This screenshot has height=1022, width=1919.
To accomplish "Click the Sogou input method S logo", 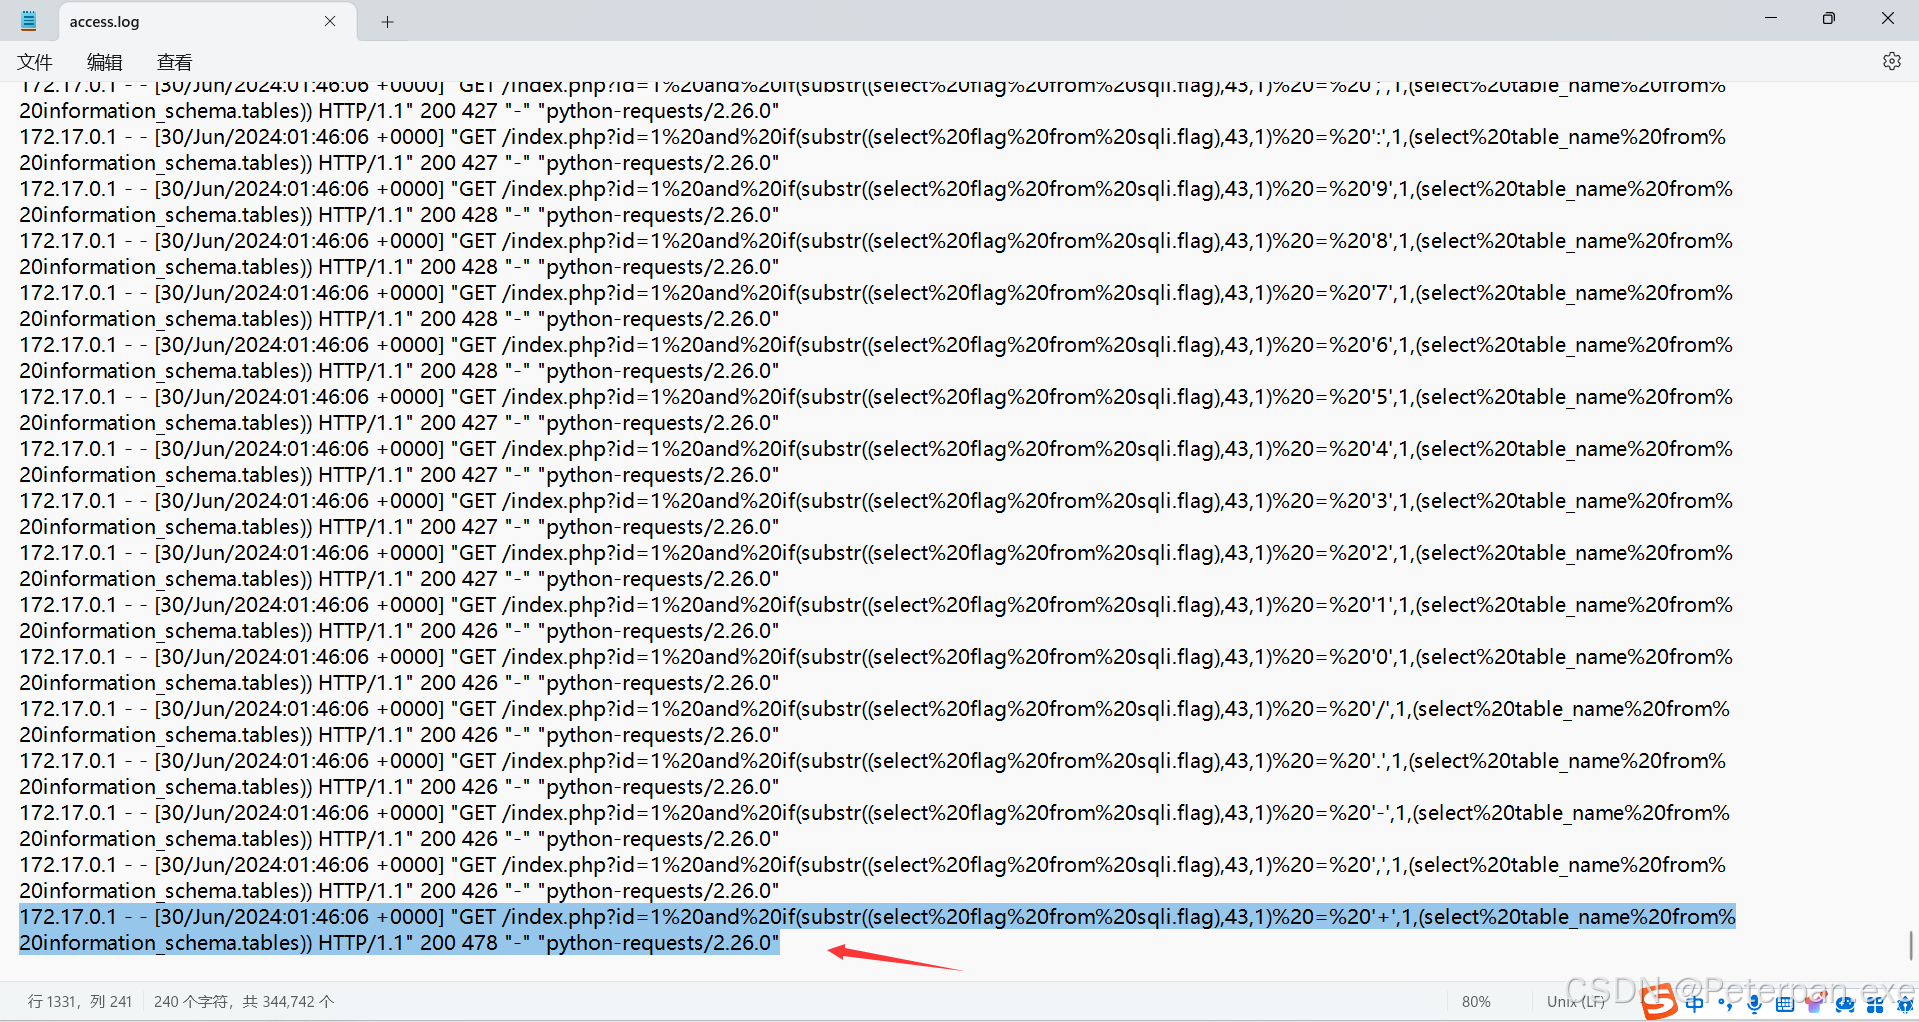I will click(x=1660, y=1001).
